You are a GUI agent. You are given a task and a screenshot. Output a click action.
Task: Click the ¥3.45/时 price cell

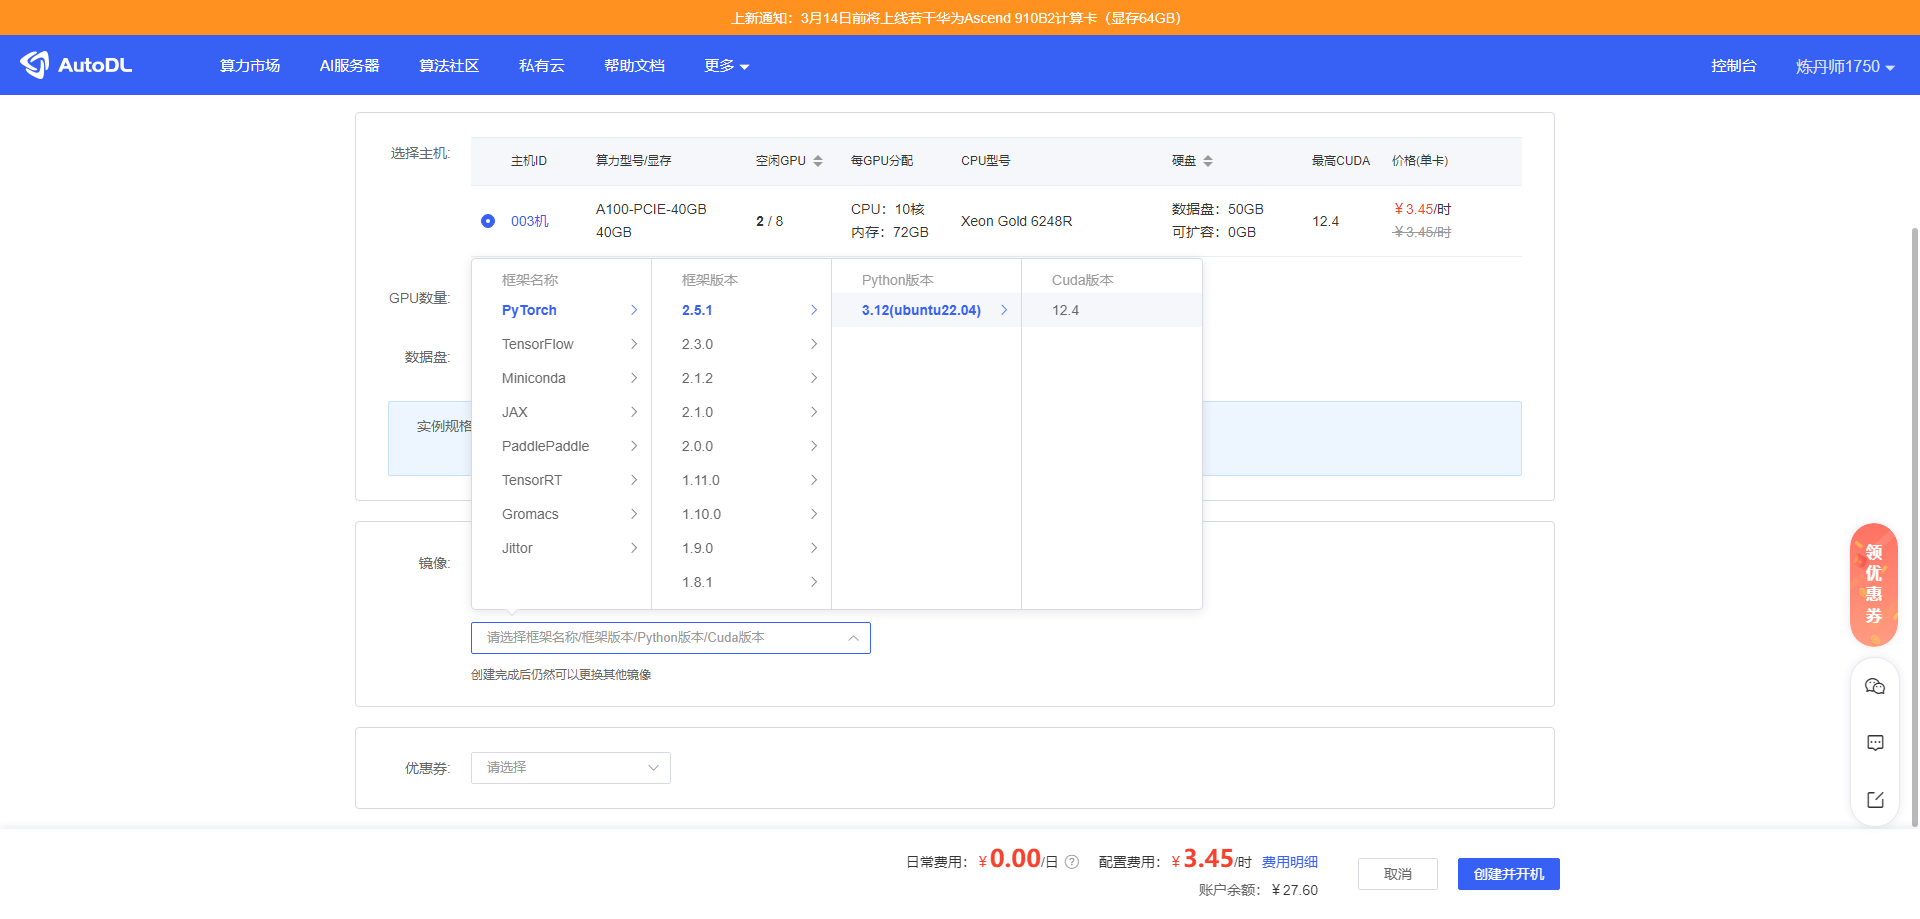coord(1422,209)
